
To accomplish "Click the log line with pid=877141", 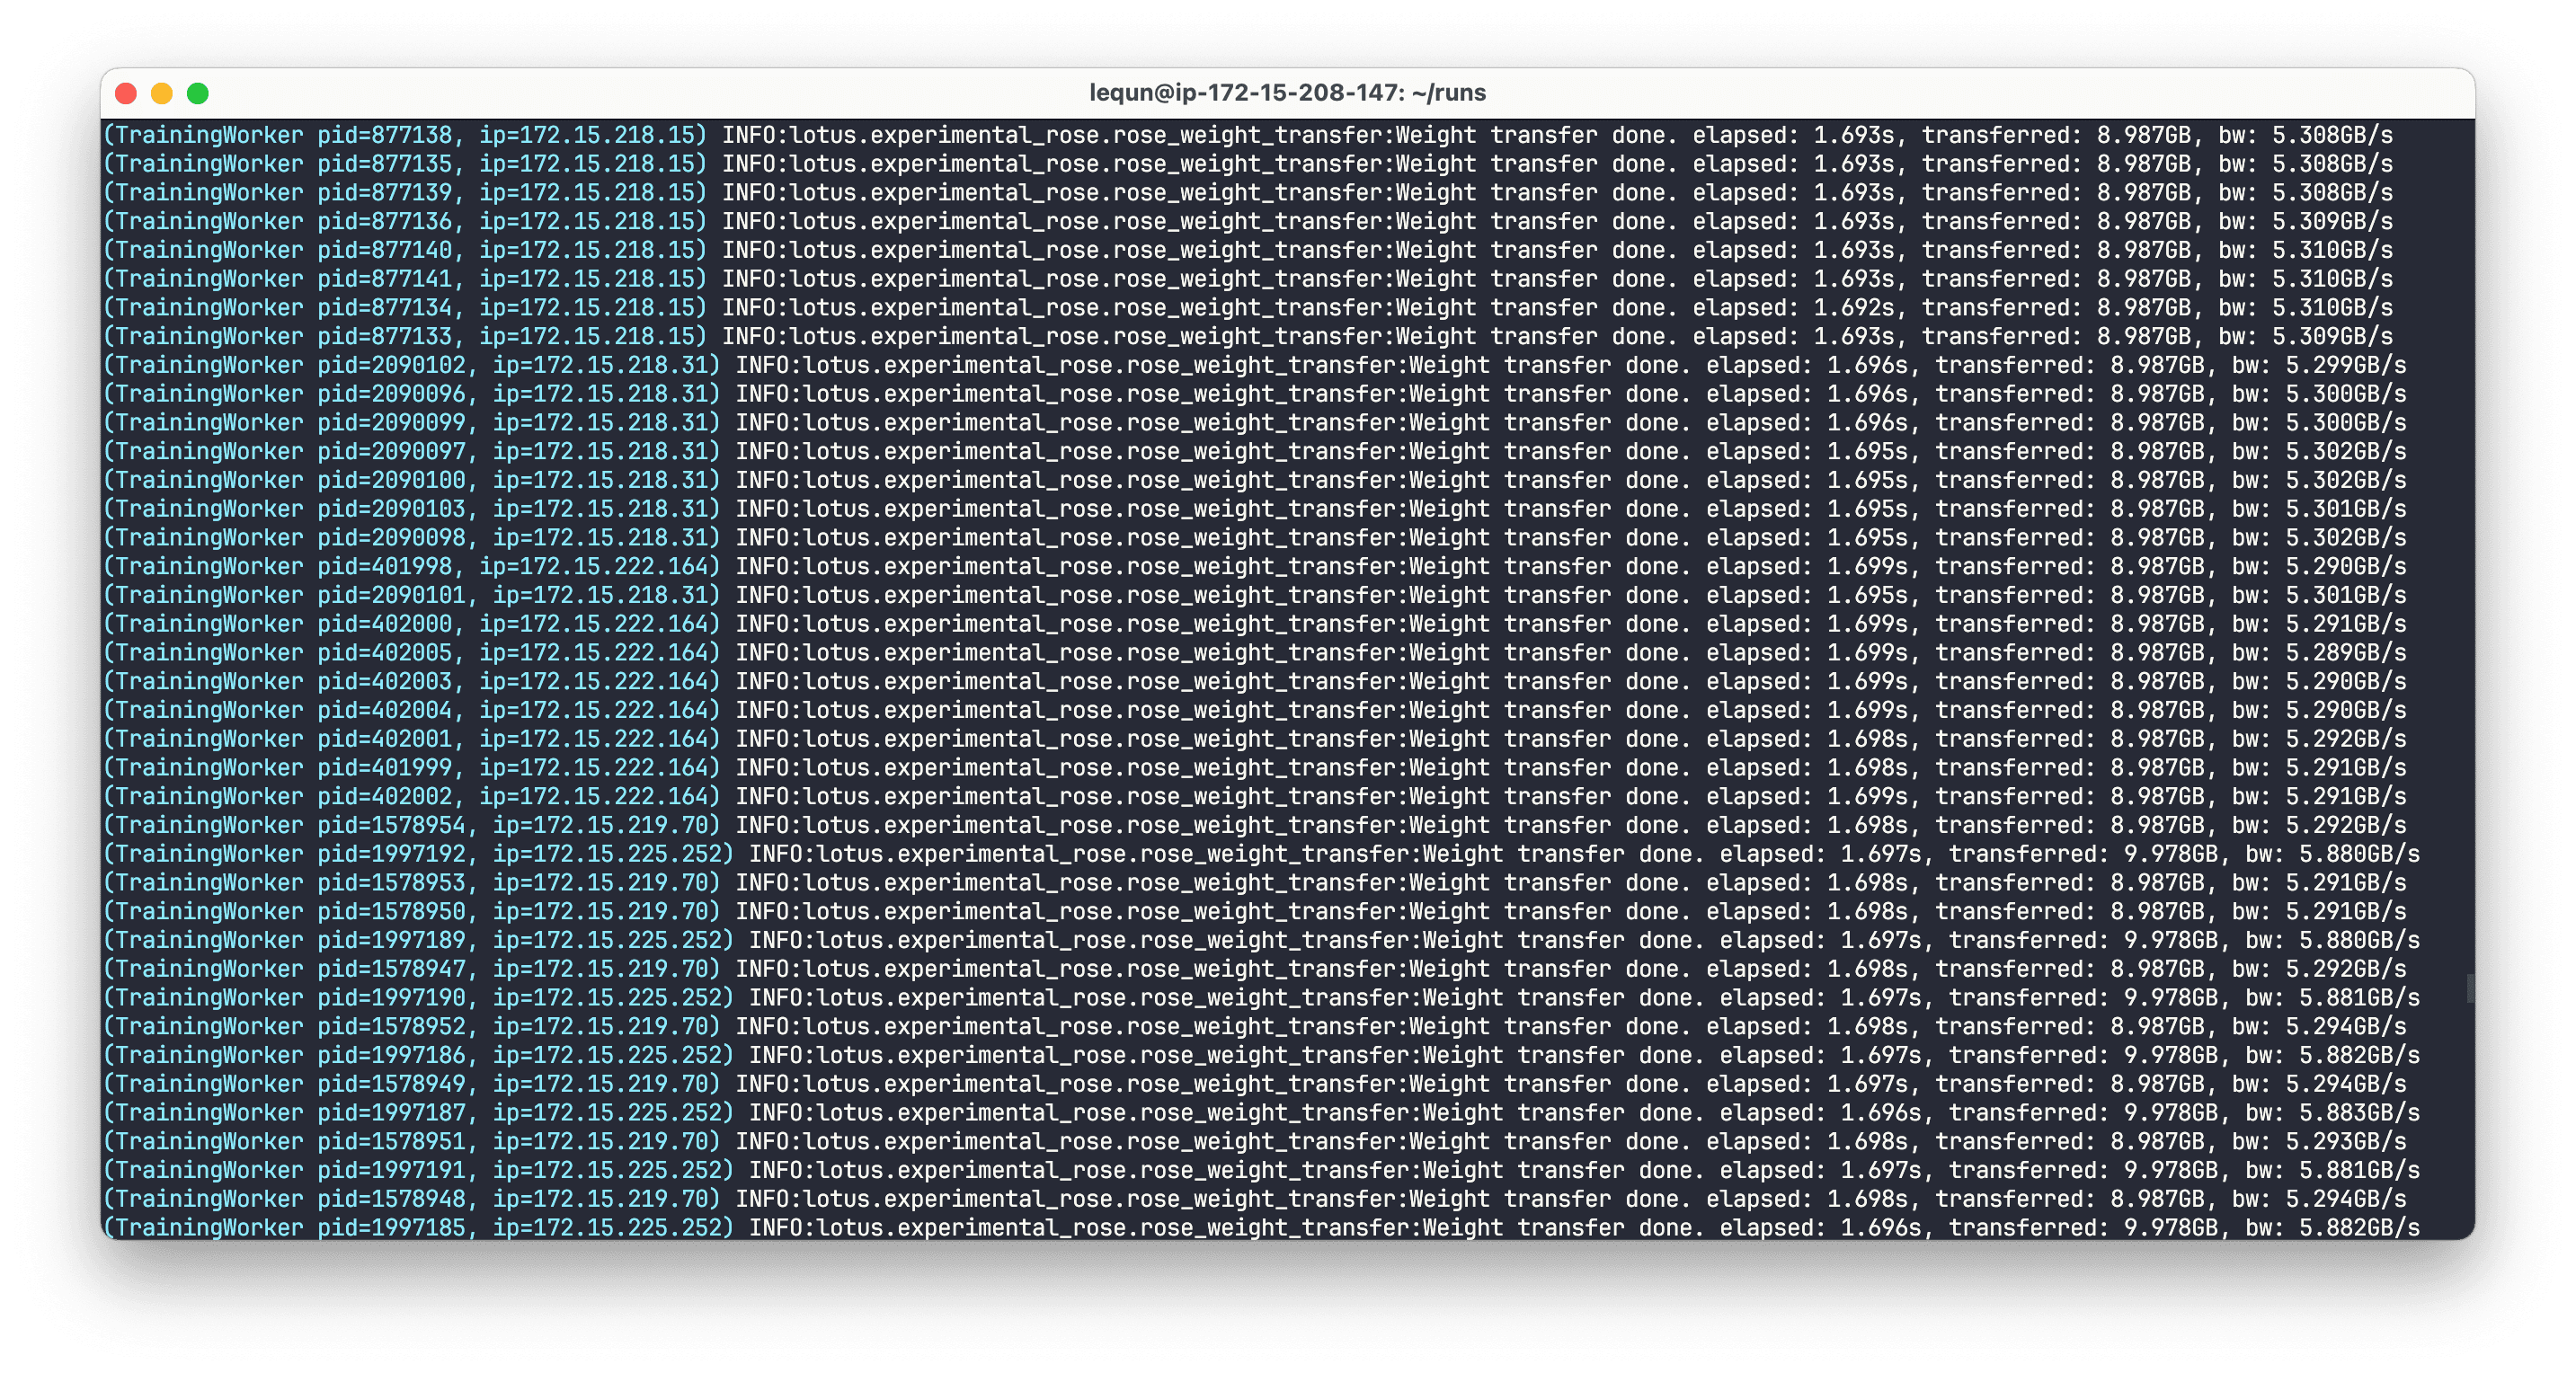I will (1248, 279).
